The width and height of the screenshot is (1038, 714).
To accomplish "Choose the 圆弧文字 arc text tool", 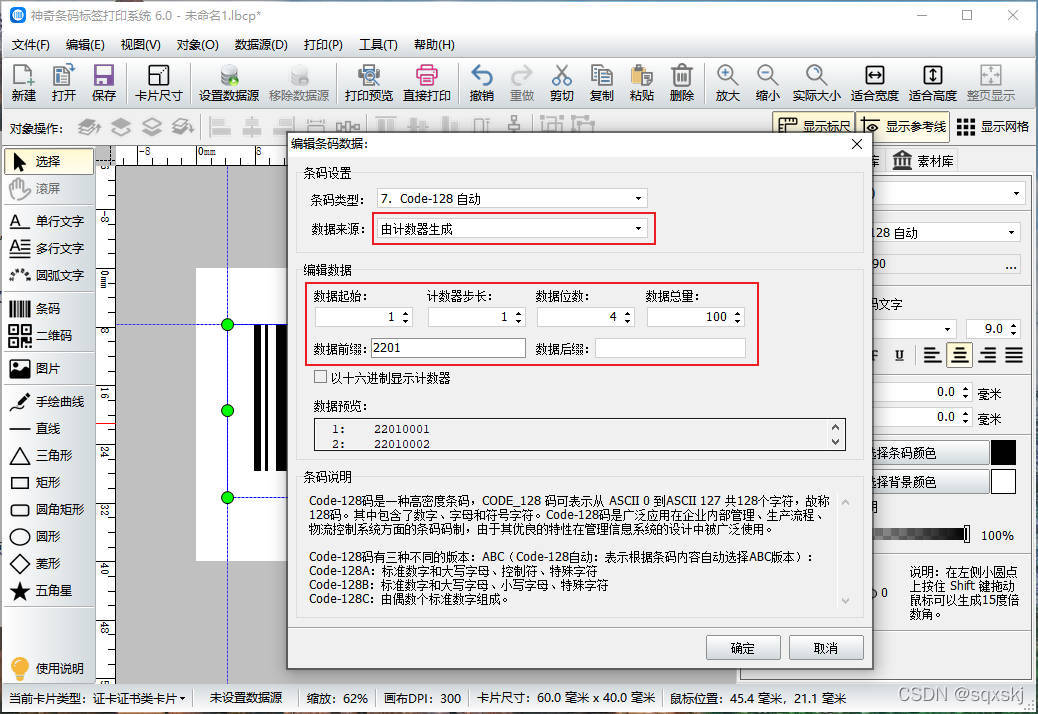I will [x=48, y=275].
